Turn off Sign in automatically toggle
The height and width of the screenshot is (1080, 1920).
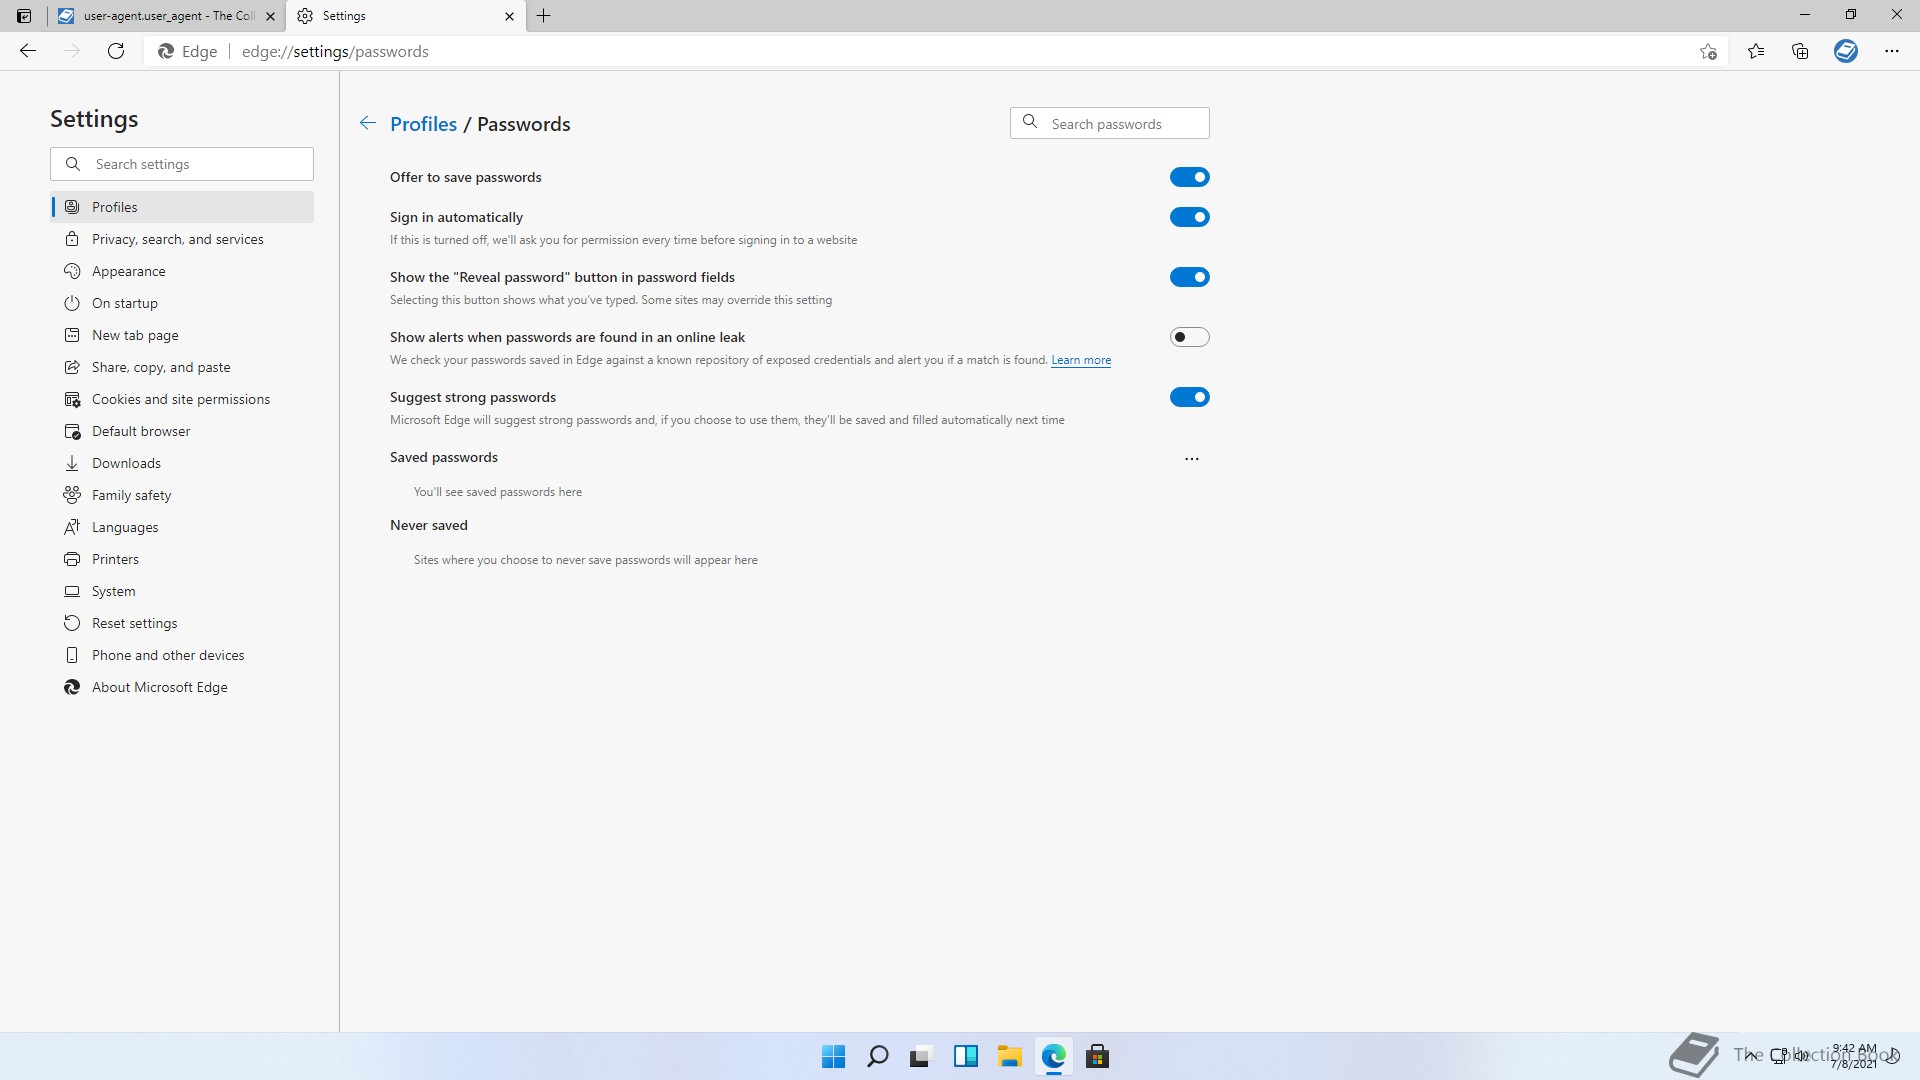coord(1189,217)
